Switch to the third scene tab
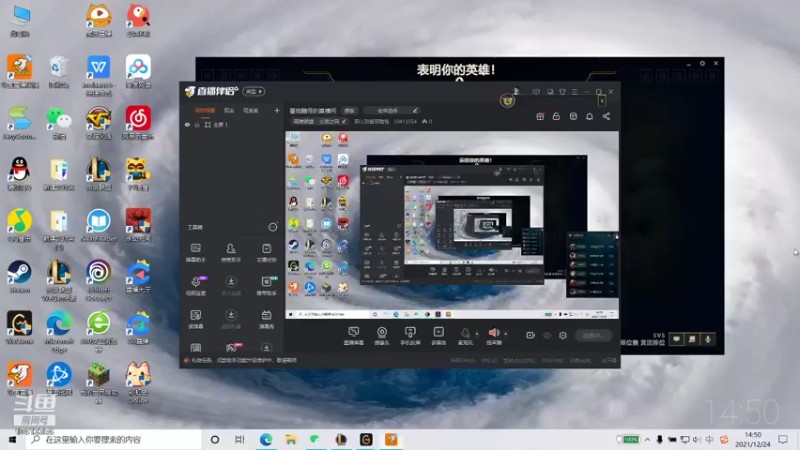 click(x=251, y=110)
